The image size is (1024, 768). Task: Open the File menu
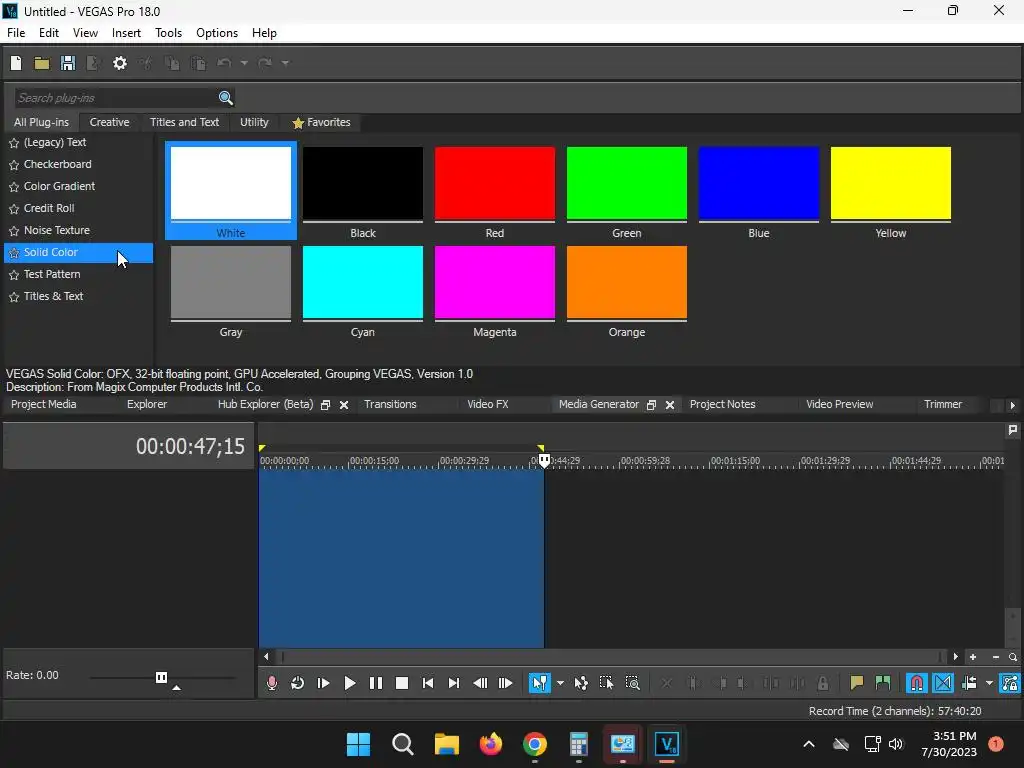[x=16, y=33]
